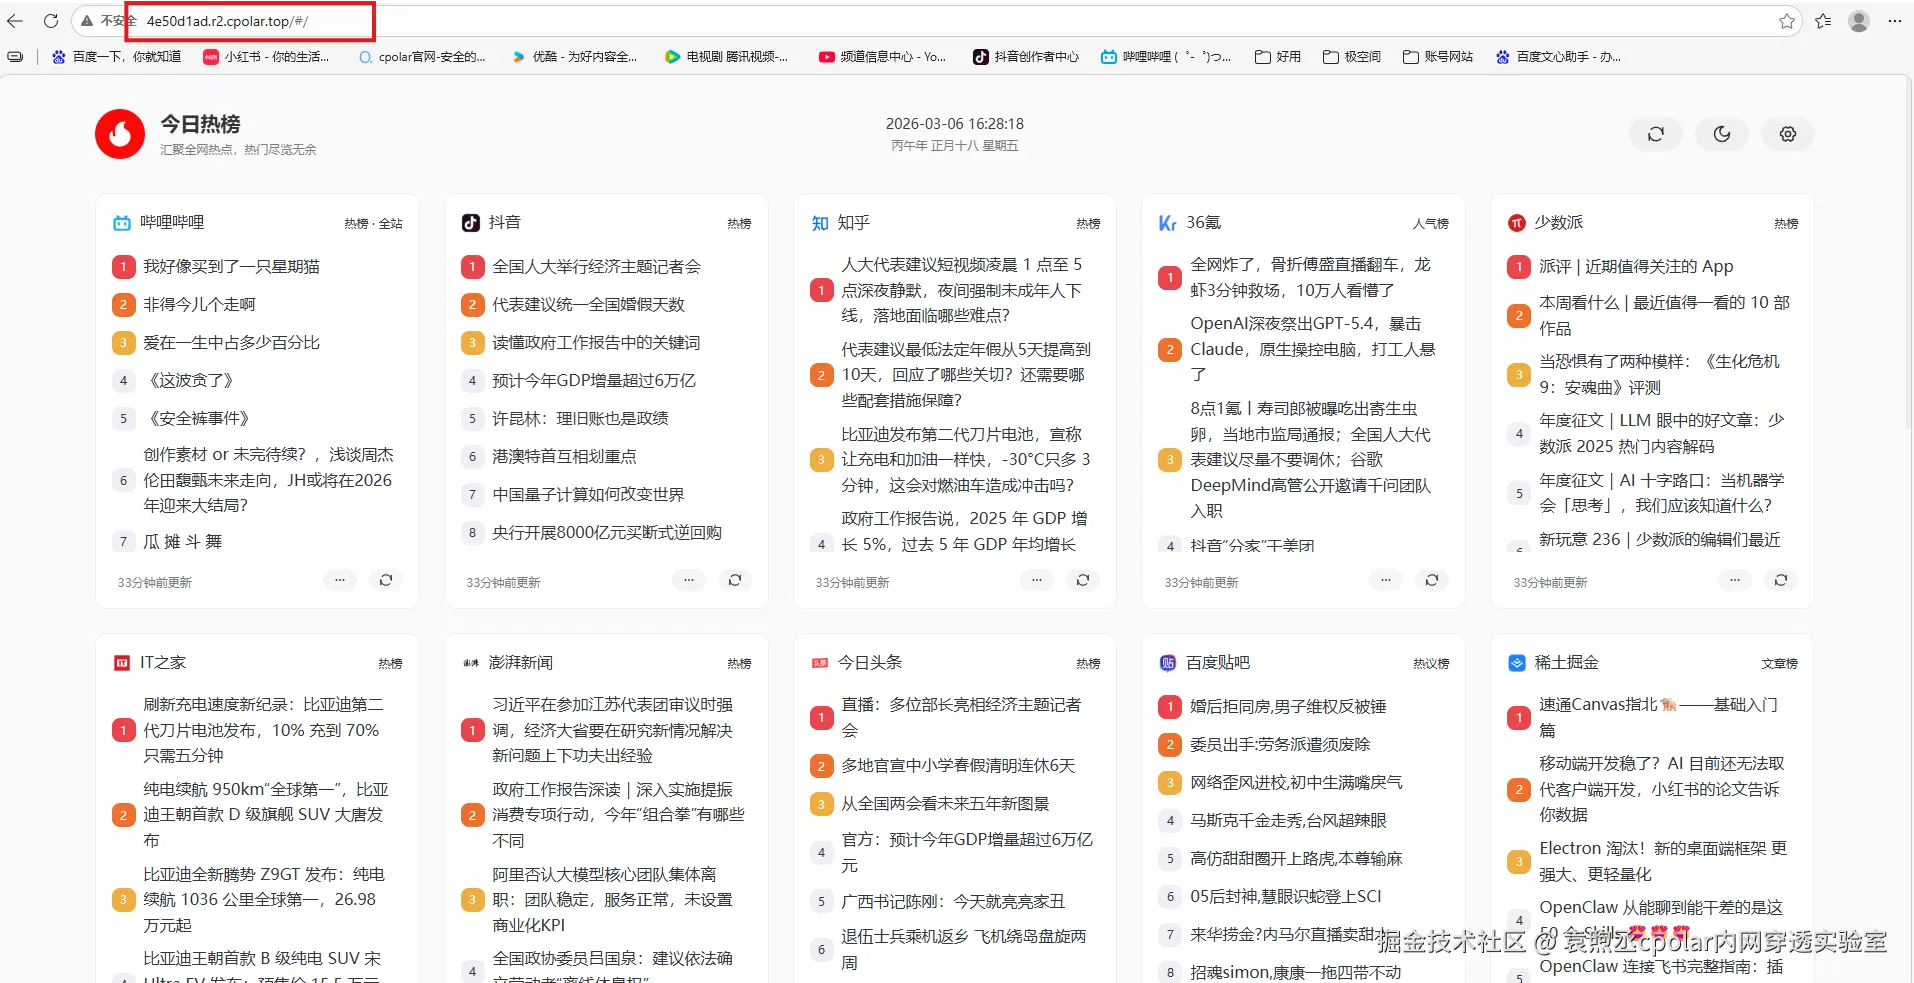Expand 极空间 bookmark folder
This screenshot has width=1914, height=983.
pyautogui.click(x=1352, y=57)
